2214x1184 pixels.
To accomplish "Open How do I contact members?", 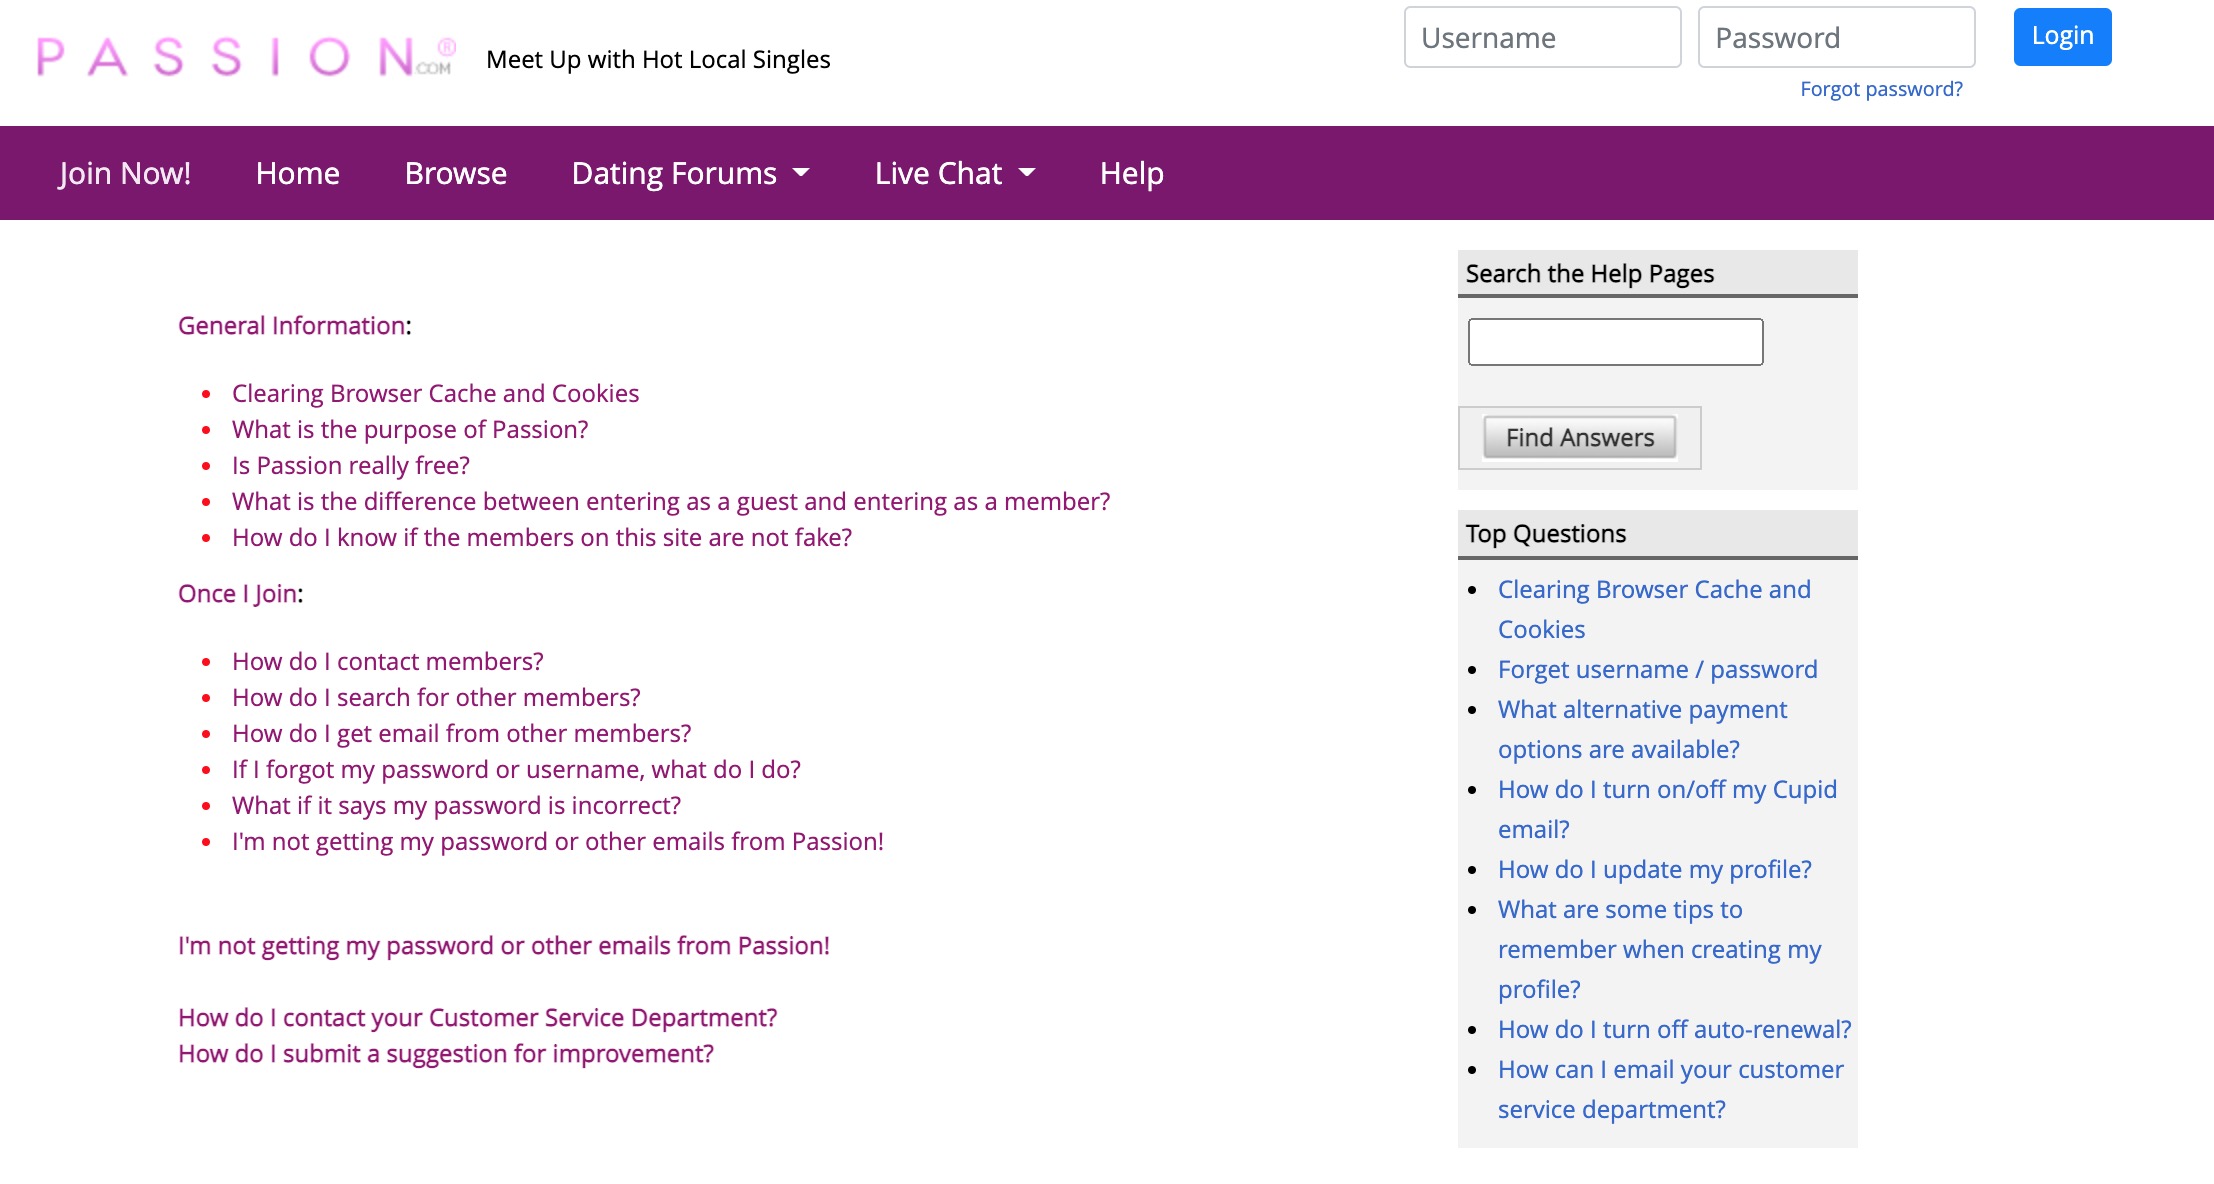I will [x=388, y=661].
